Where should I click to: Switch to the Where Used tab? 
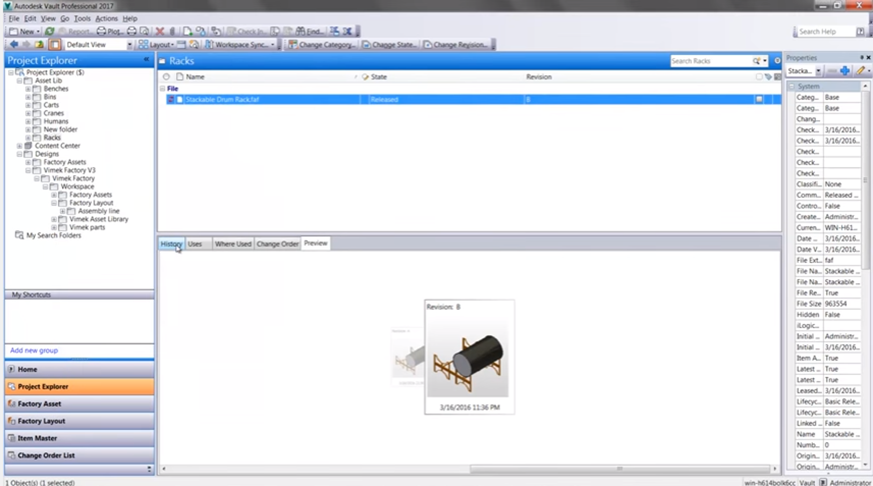(x=233, y=244)
